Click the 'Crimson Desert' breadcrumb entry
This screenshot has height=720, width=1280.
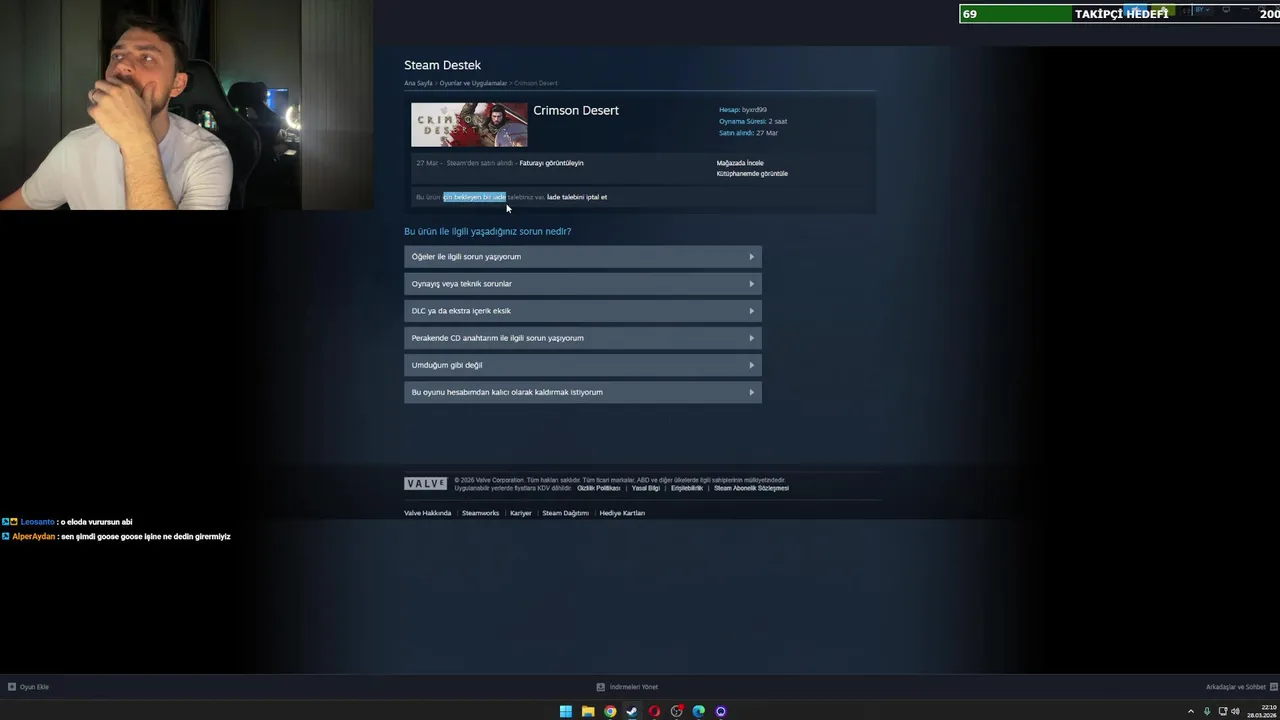coord(536,83)
